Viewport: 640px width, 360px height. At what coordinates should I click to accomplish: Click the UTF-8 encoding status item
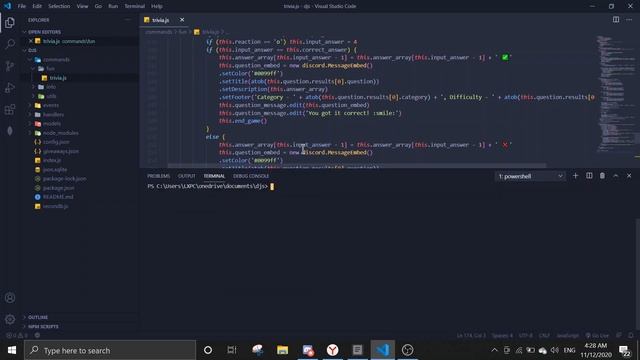(x=526, y=335)
